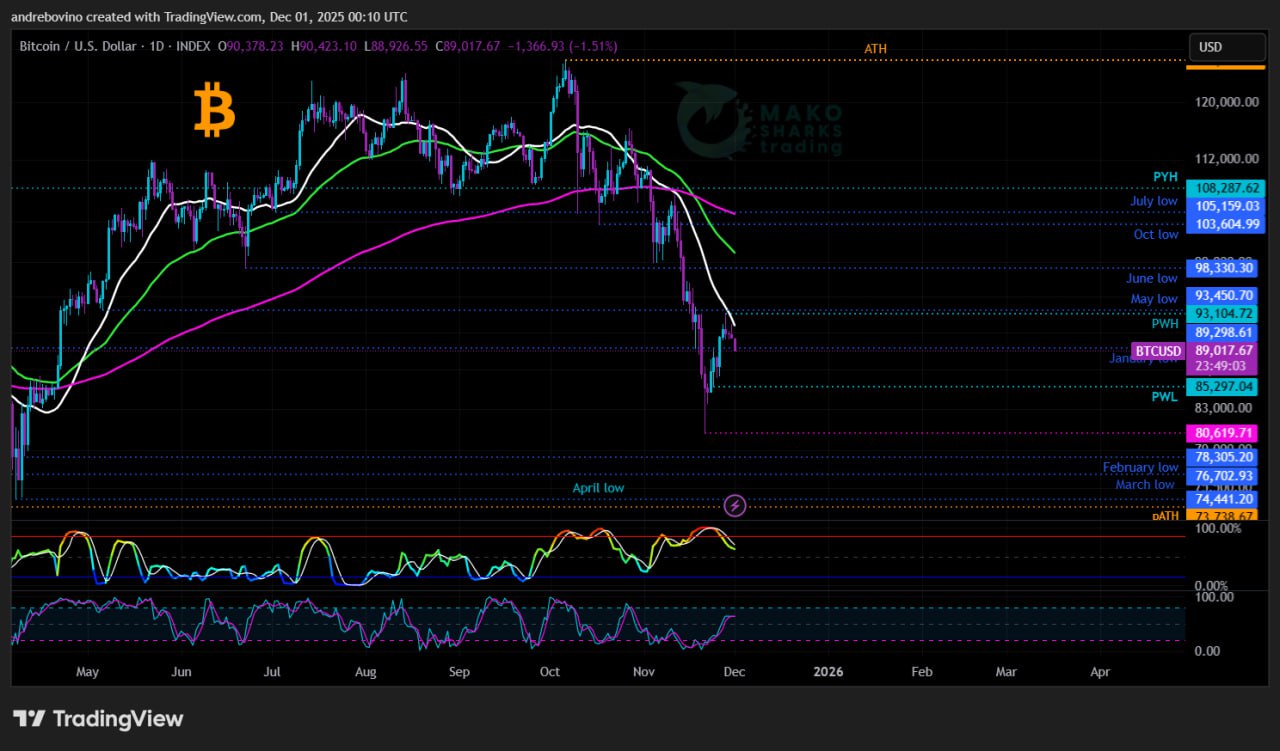The image size is (1280, 751).
Task: Click the BTCUSD symbol price label
Action: pyautogui.click(x=1158, y=351)
